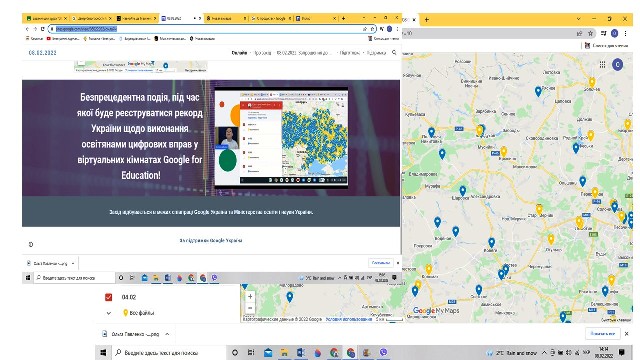This screenshot has height=360, width=640.
Task: Open the Mail app in the bottom taskbar
Action: tap(268, 352)
